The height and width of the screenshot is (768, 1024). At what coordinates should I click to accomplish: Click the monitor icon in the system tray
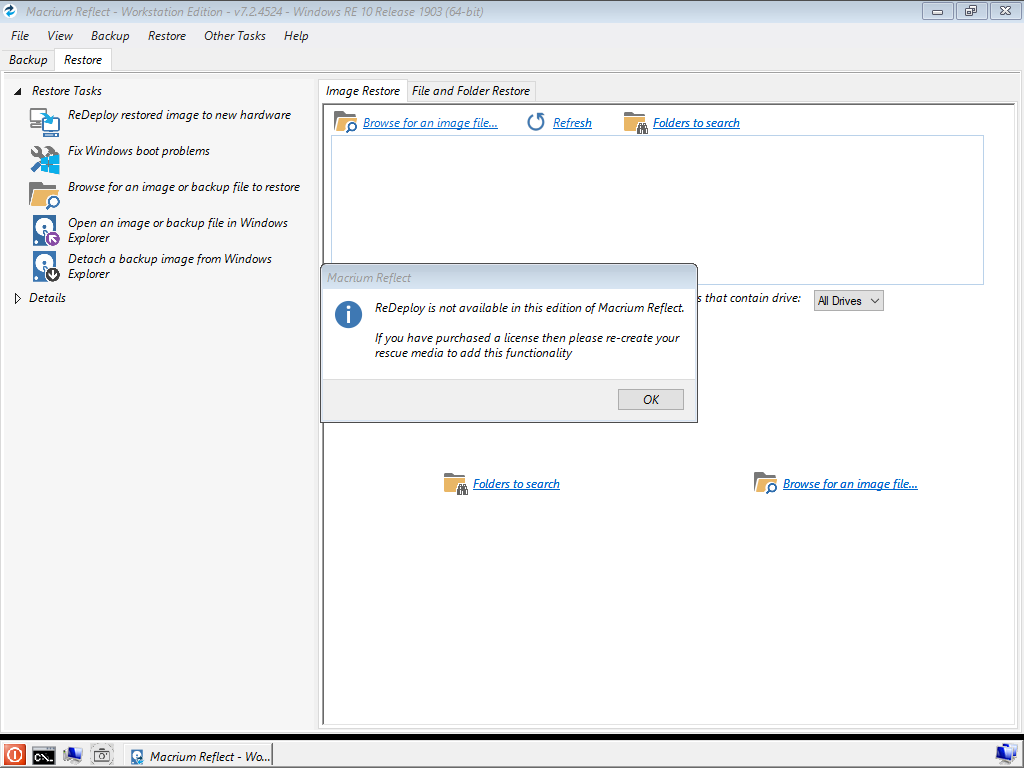click(x=1006, y=755)
